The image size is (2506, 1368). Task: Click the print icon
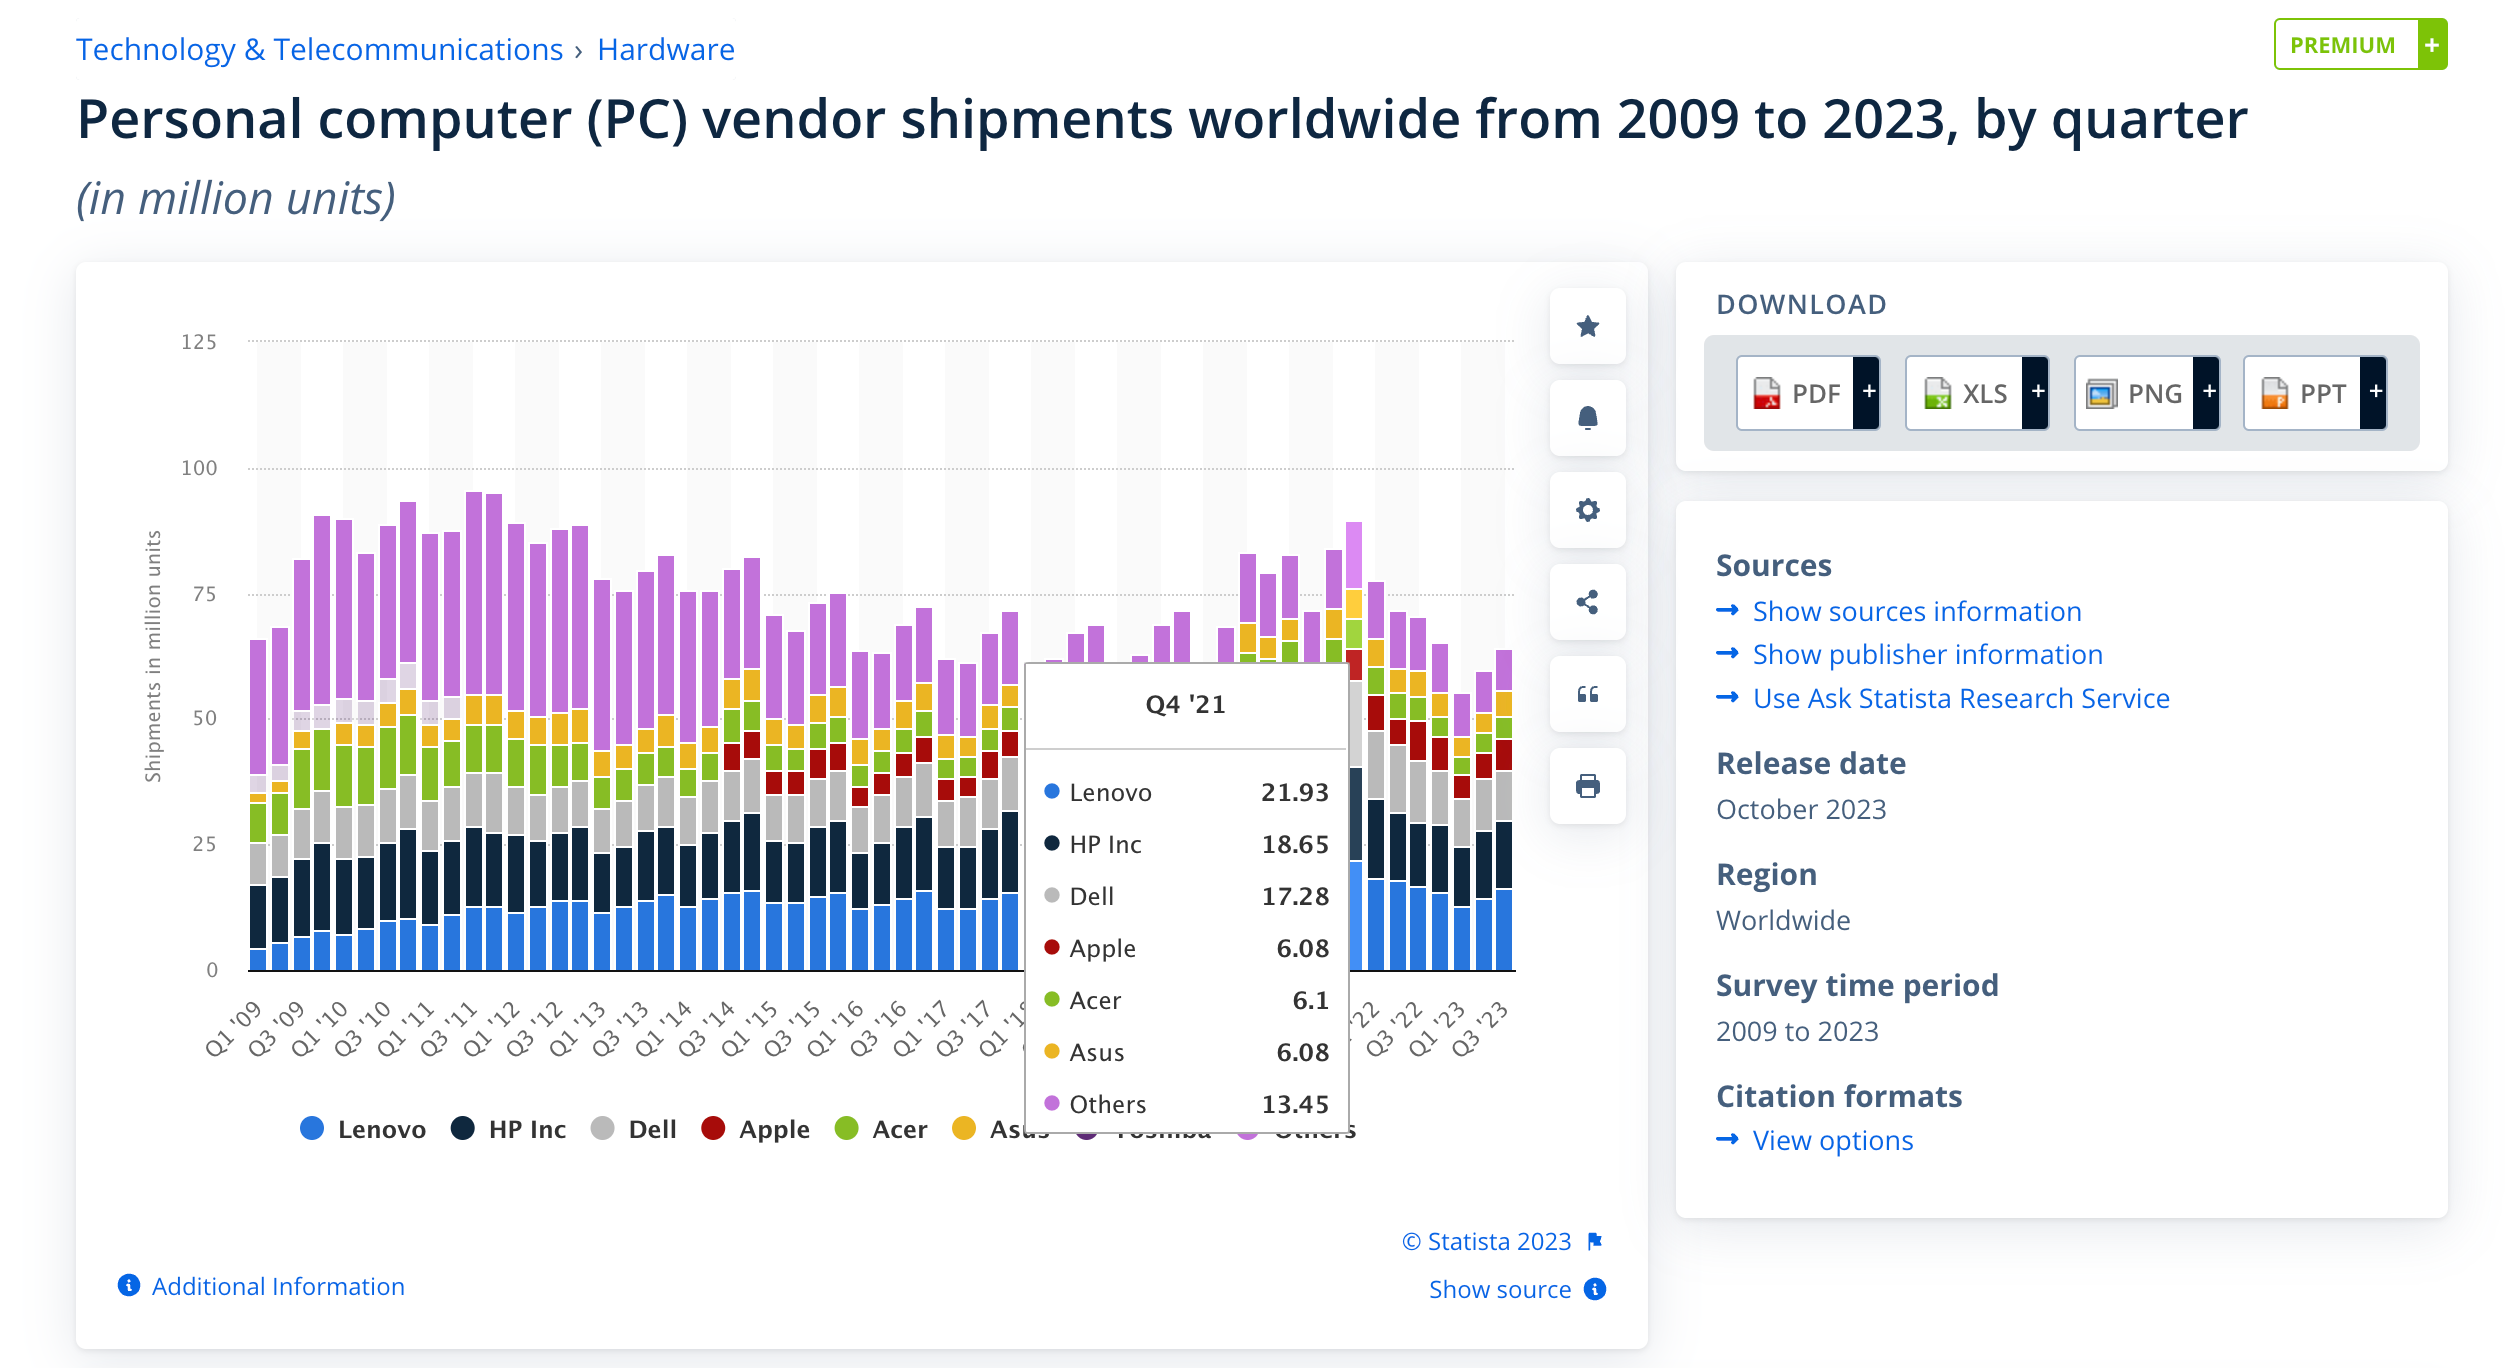[x=1587, y=786]
